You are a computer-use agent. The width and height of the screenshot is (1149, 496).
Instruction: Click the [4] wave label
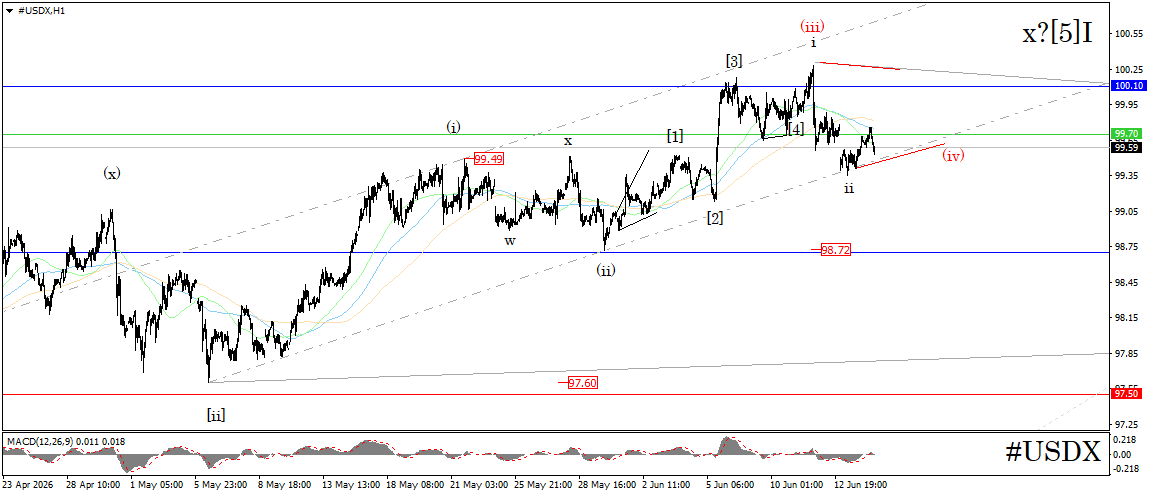click(796, 129)
